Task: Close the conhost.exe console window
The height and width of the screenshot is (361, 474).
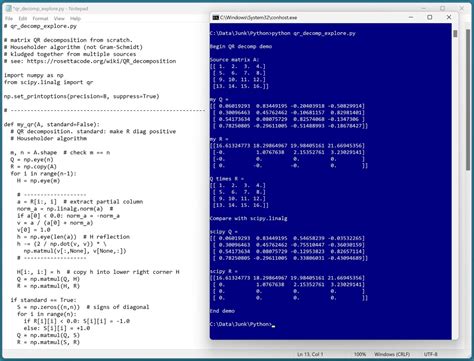Action: (449, 17)
